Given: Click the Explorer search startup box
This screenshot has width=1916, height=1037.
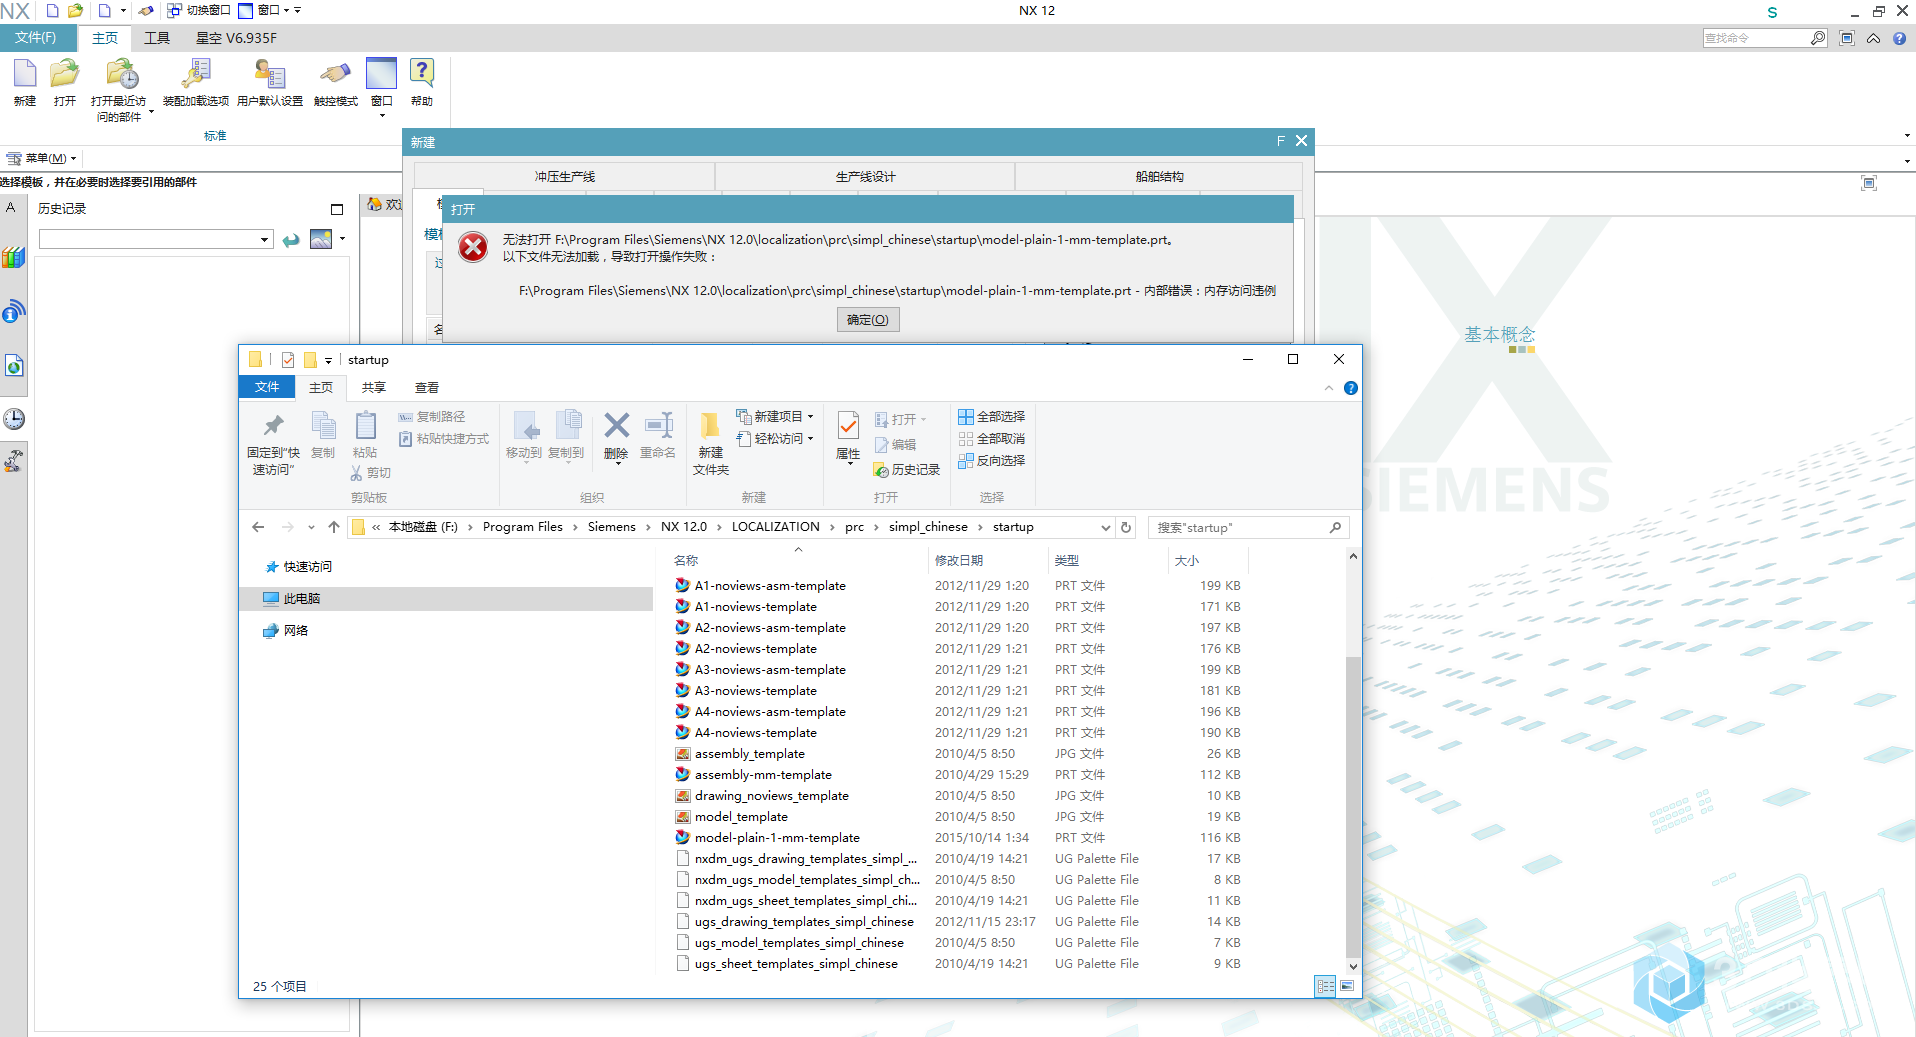Looking at the screenshot, I should click(x=1249, y=527).
